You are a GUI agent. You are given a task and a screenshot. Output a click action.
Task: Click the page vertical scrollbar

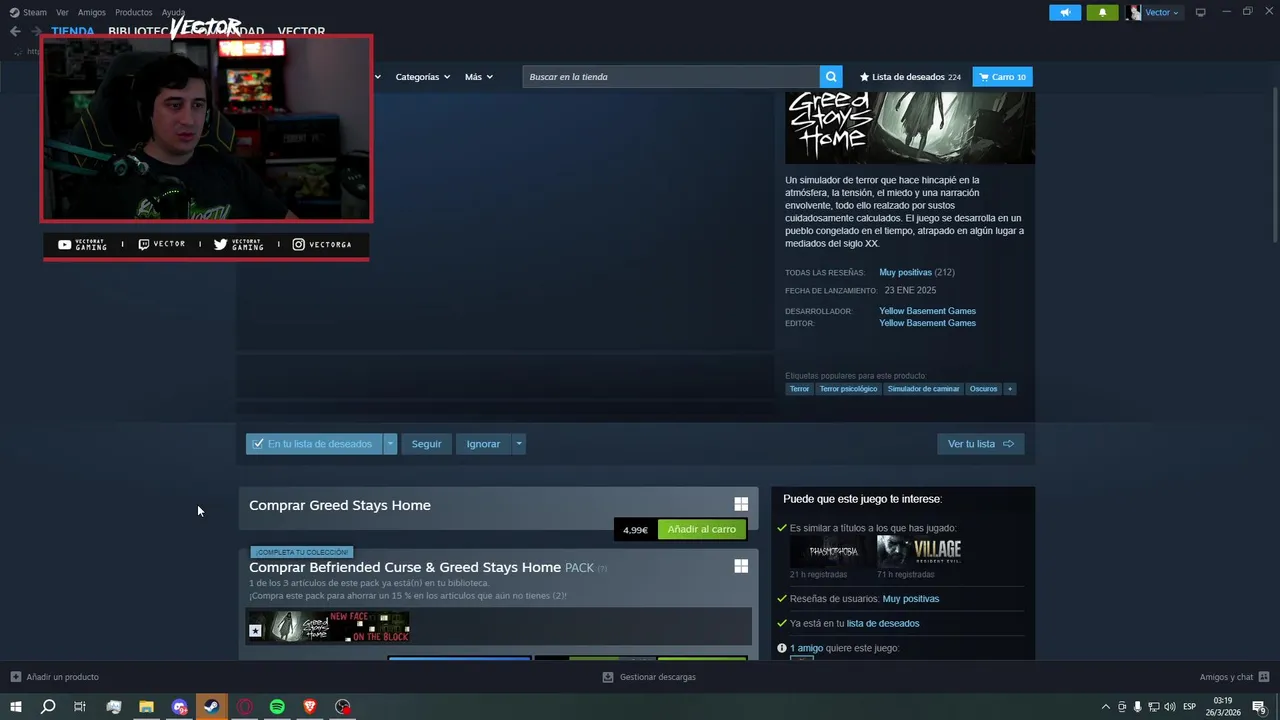(1274, 165)
